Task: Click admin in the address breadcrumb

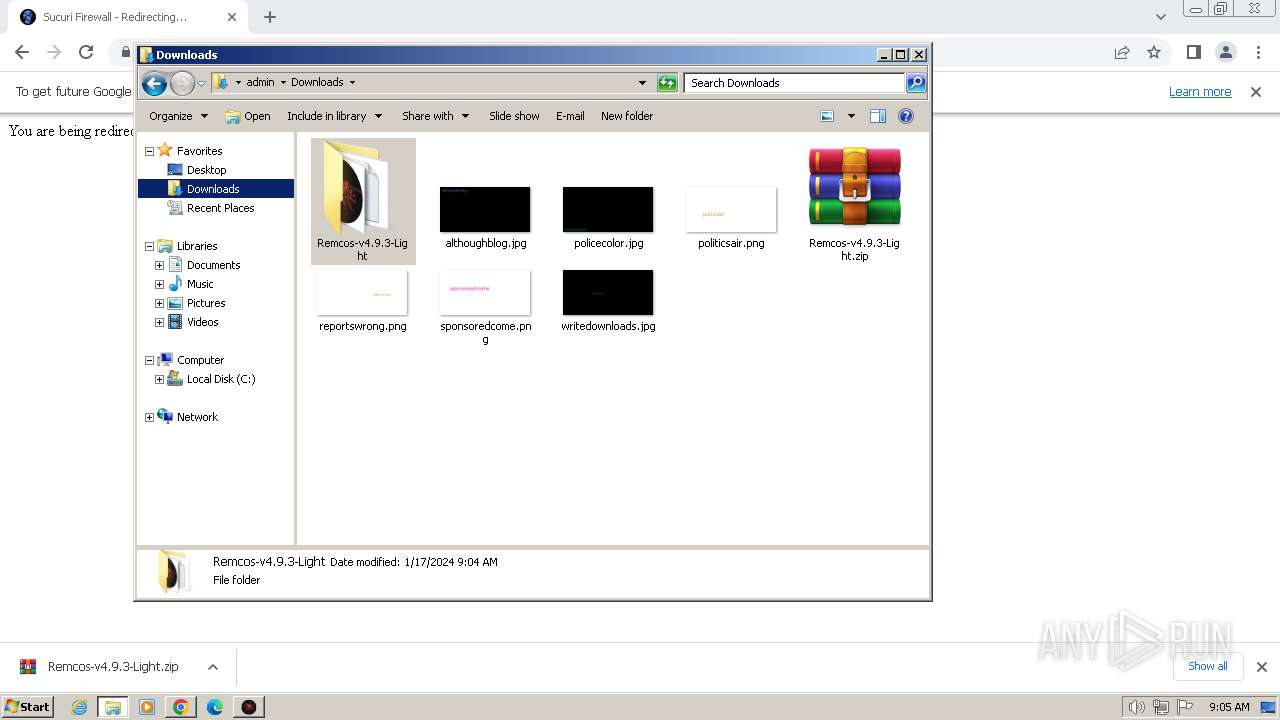Action: coord(260,83)
